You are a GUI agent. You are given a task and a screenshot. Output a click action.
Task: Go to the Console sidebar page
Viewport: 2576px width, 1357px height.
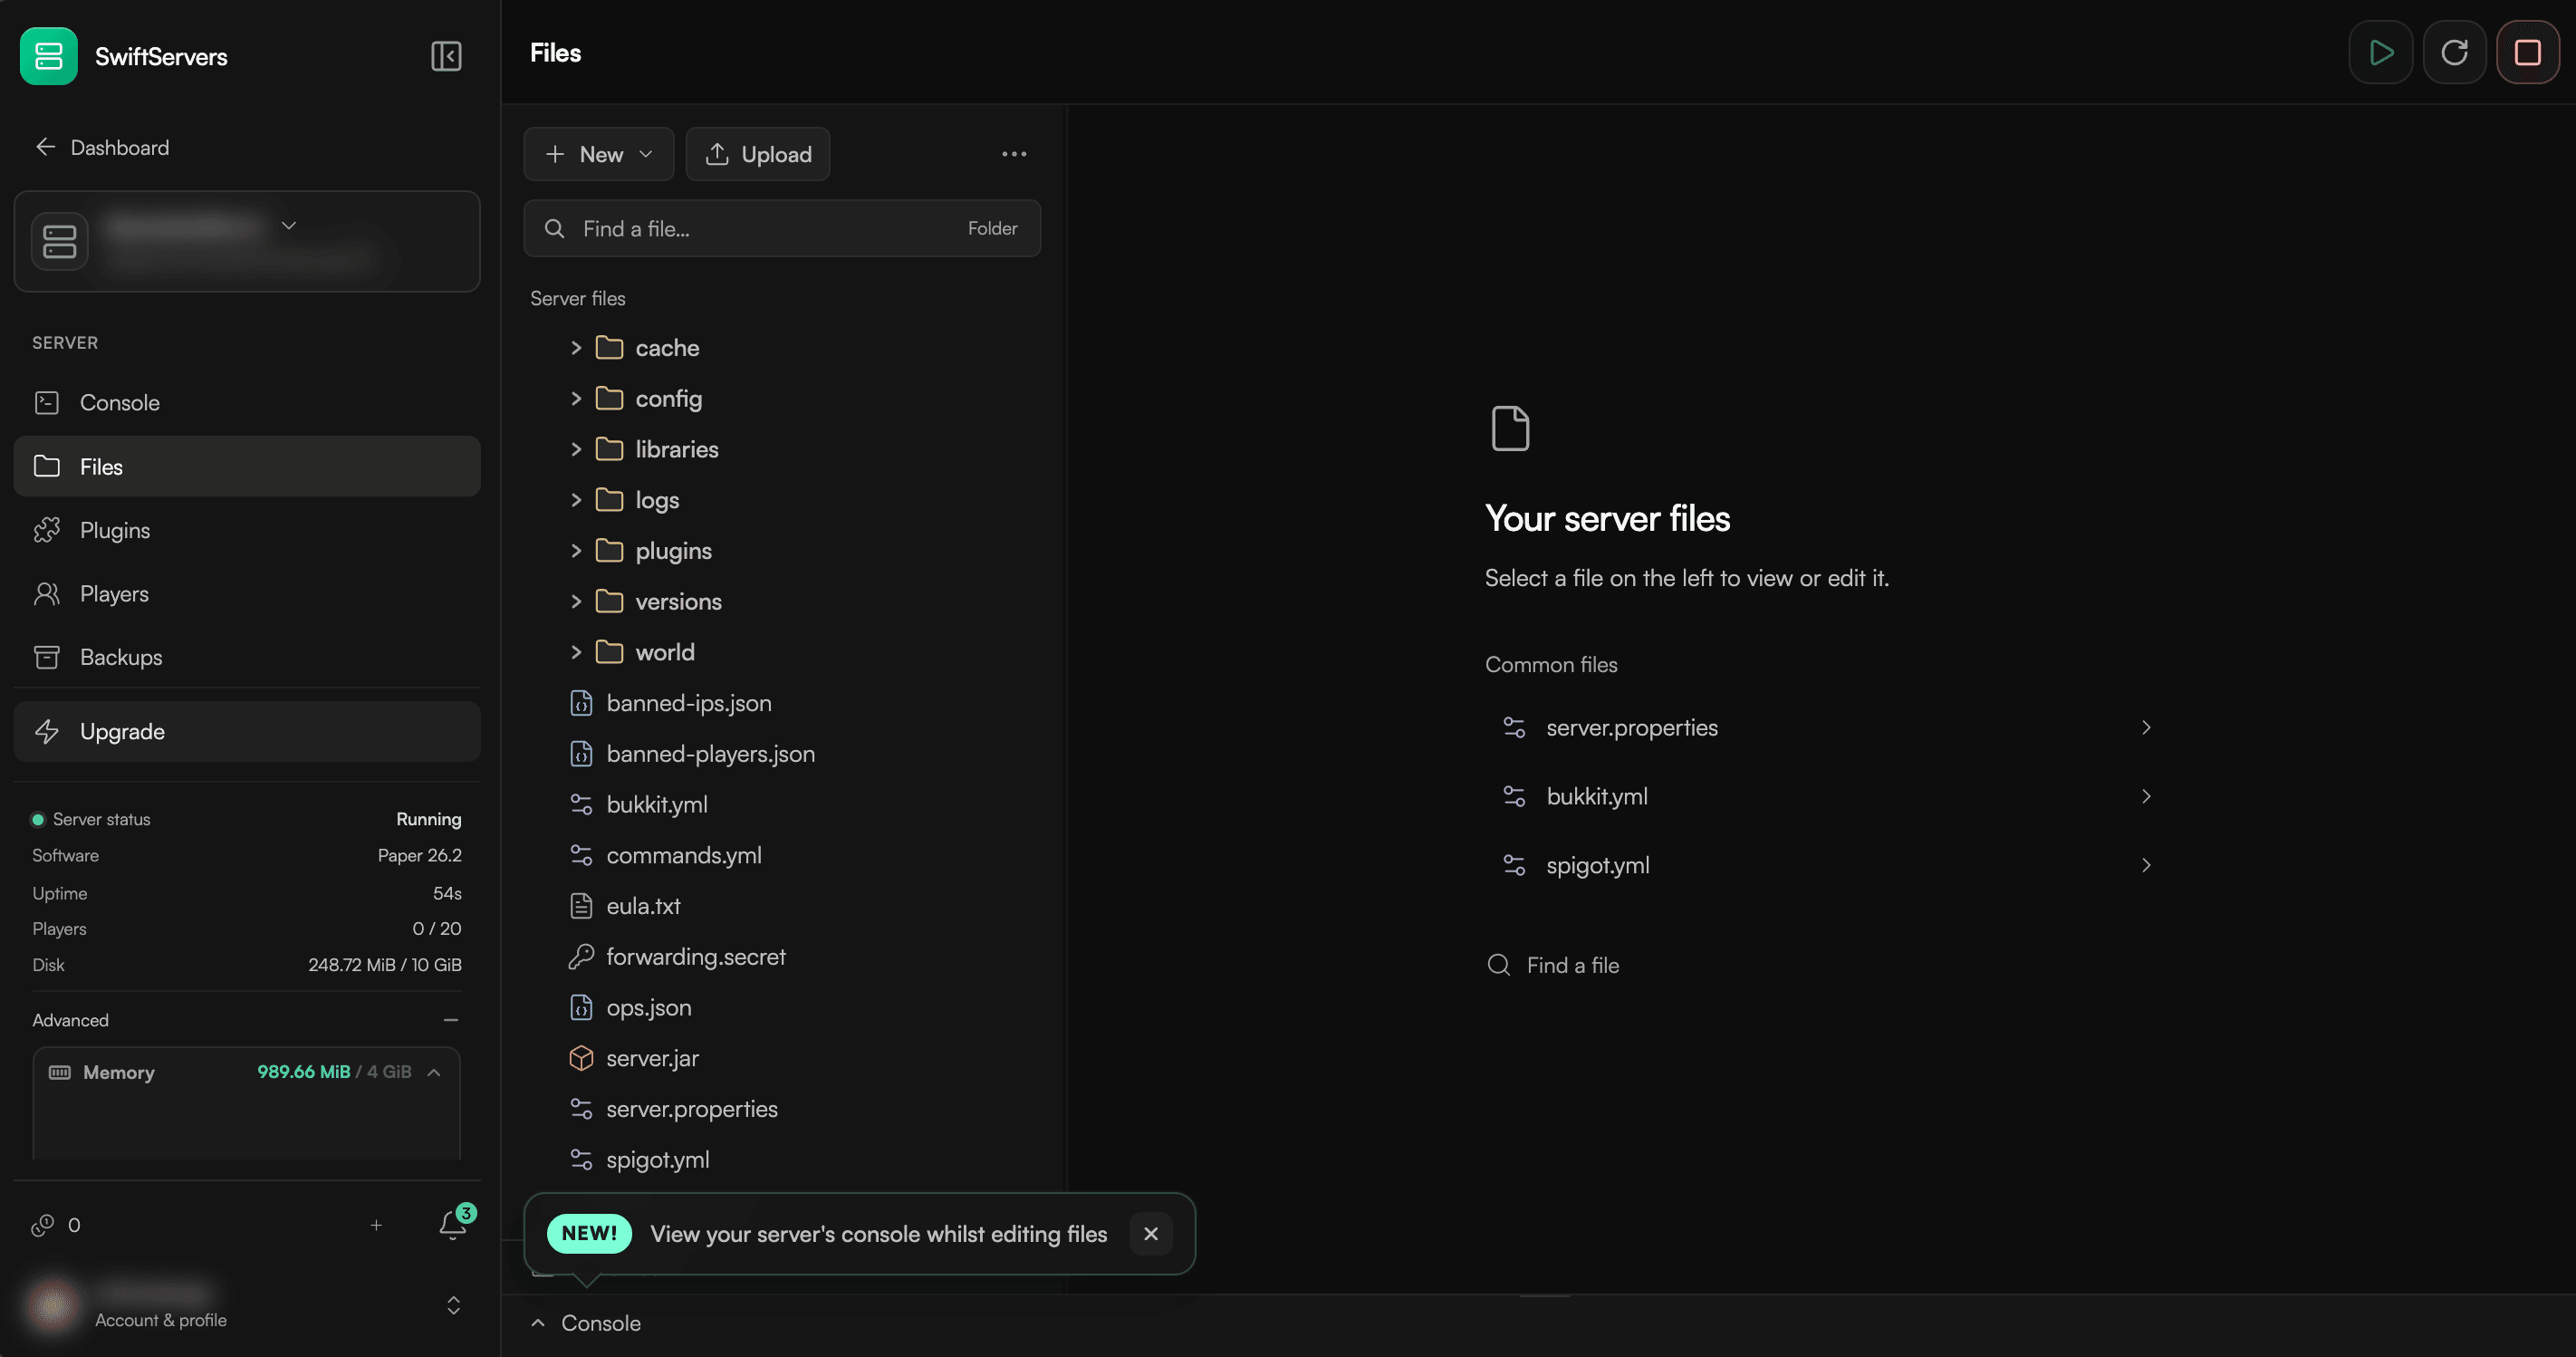tap(247, 403)
